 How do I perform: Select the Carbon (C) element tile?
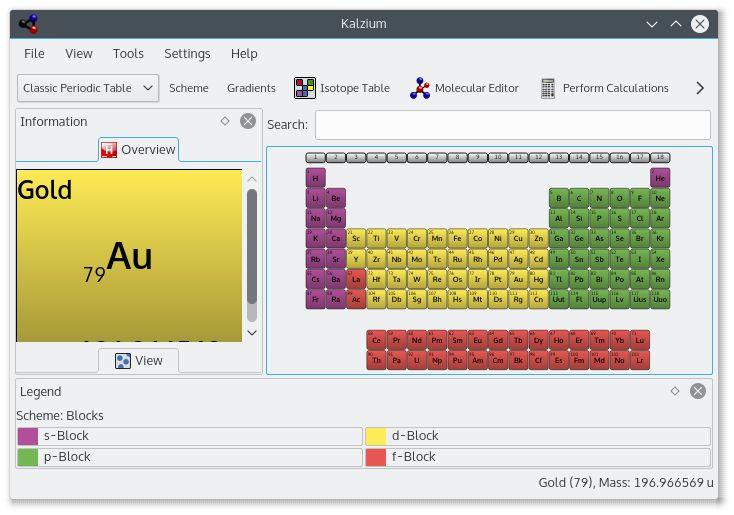tap(579, 198)
